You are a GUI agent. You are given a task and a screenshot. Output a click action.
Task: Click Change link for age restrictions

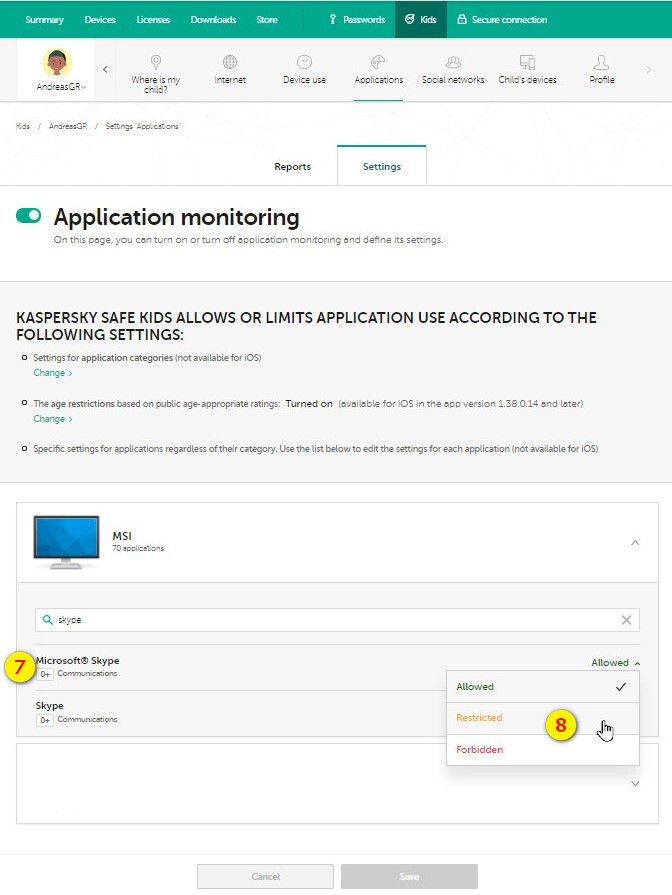coord(53,419)
